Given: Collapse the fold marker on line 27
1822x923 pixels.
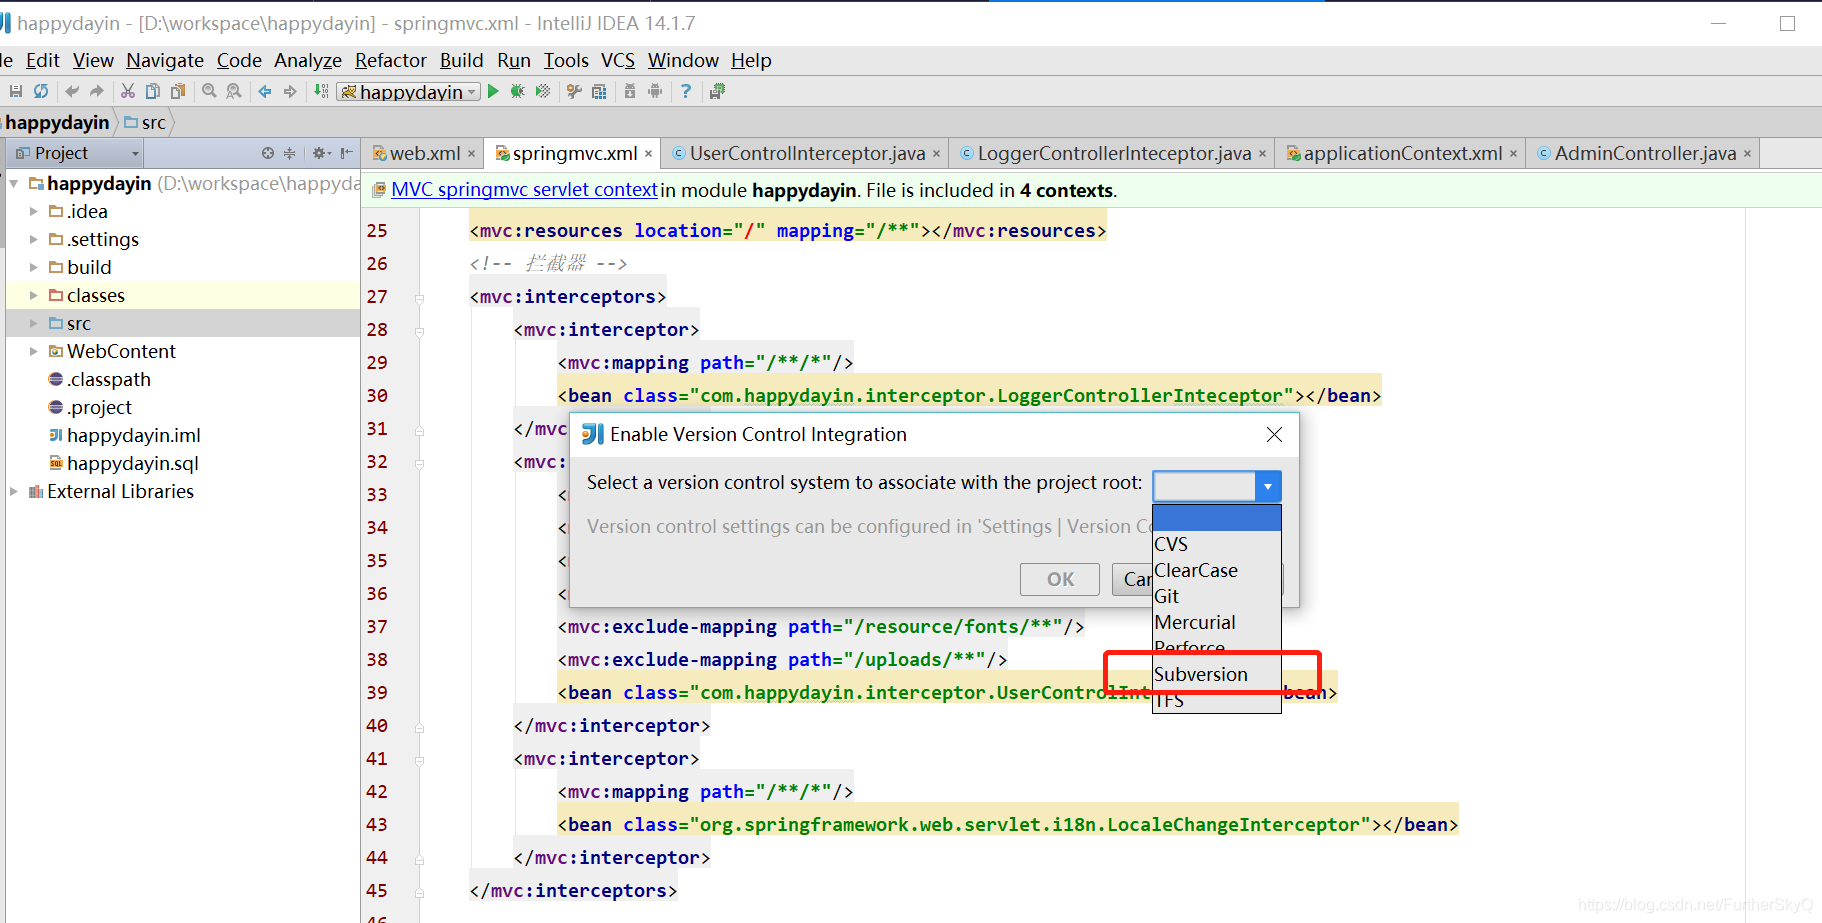Looking at the screenshot, I should click(420, 298).
